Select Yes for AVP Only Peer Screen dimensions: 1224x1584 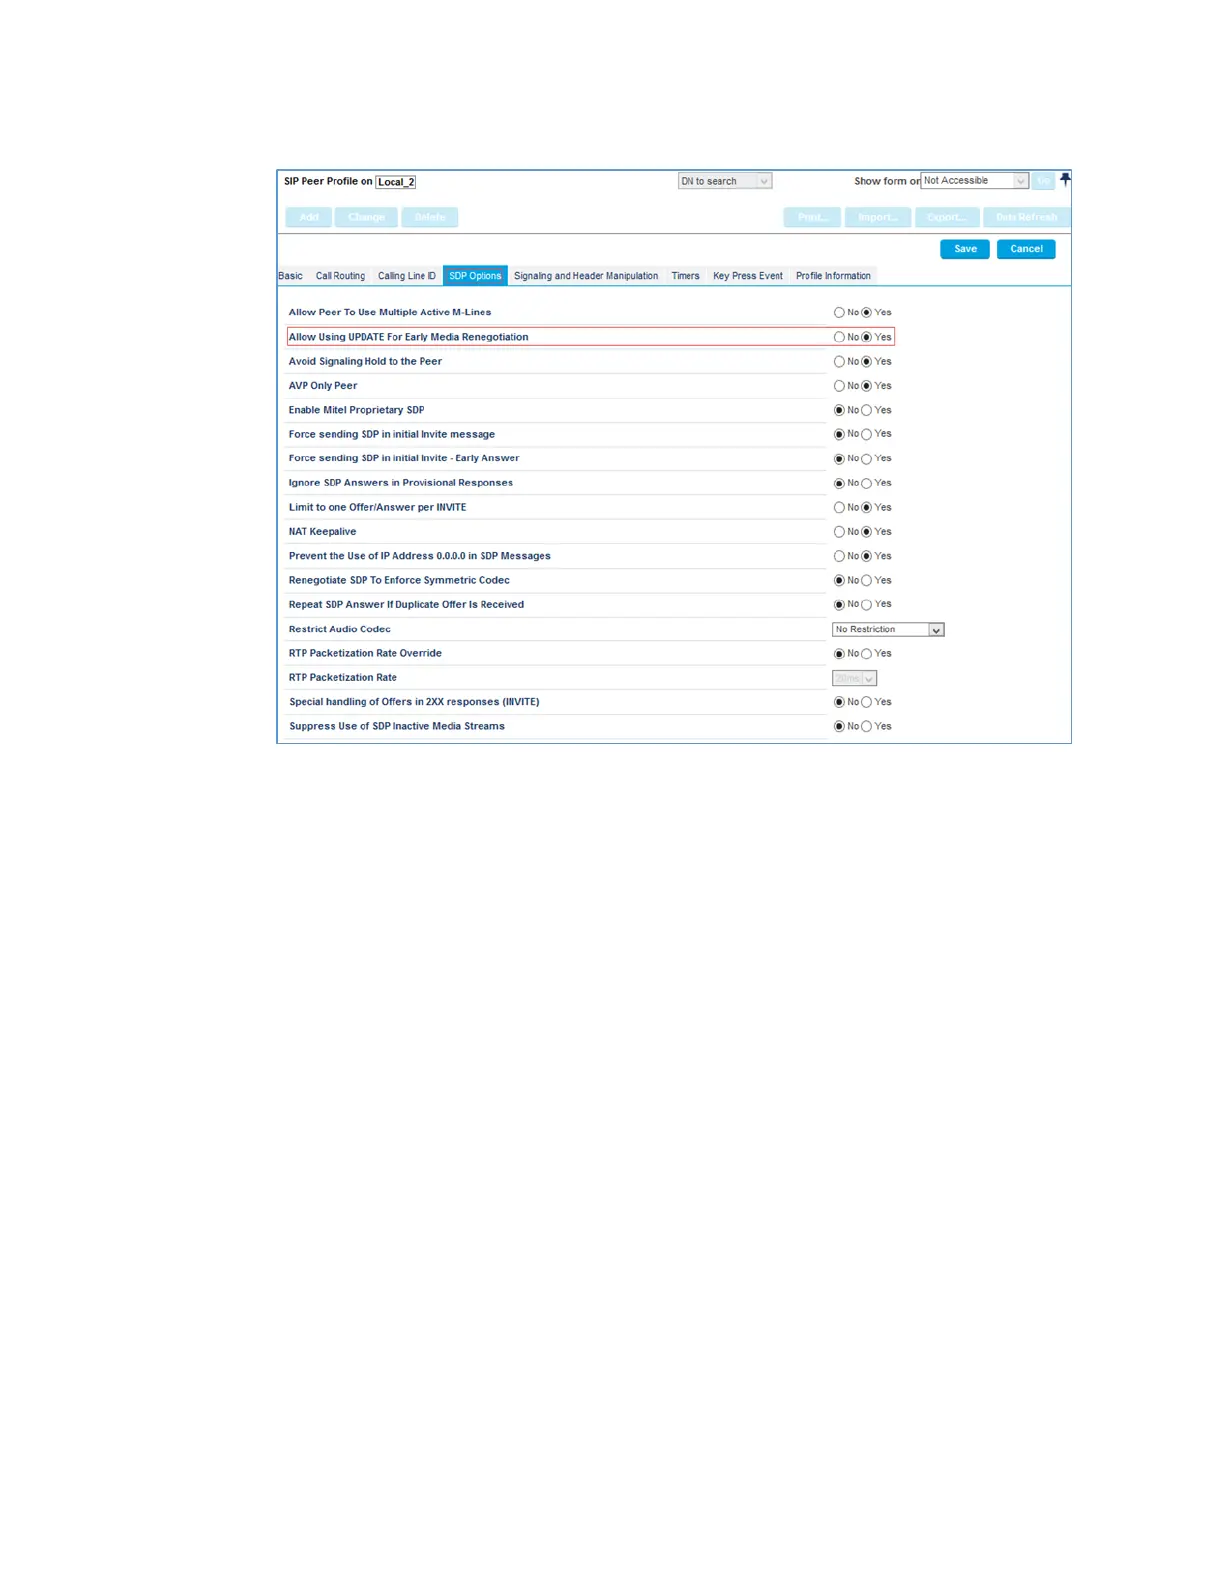tap(867, 386)
